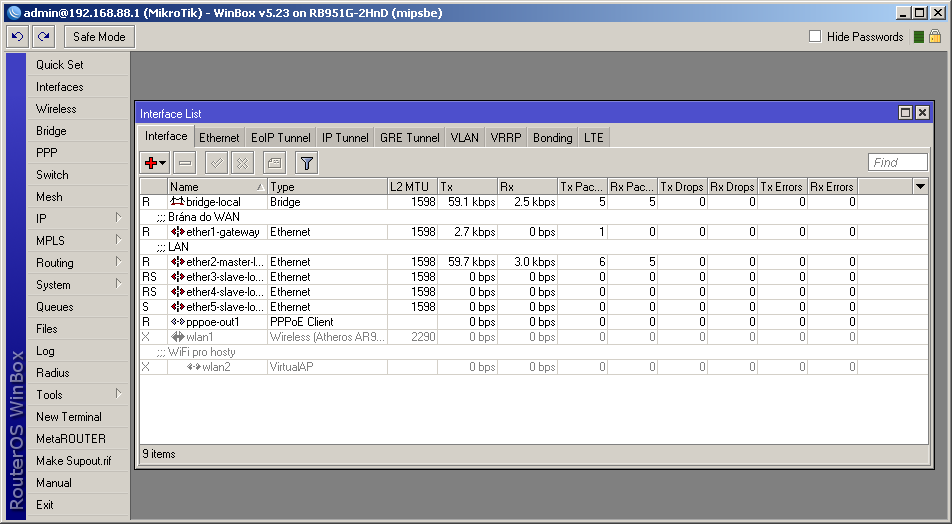Click the Undo arrow icon

[17, 37]
